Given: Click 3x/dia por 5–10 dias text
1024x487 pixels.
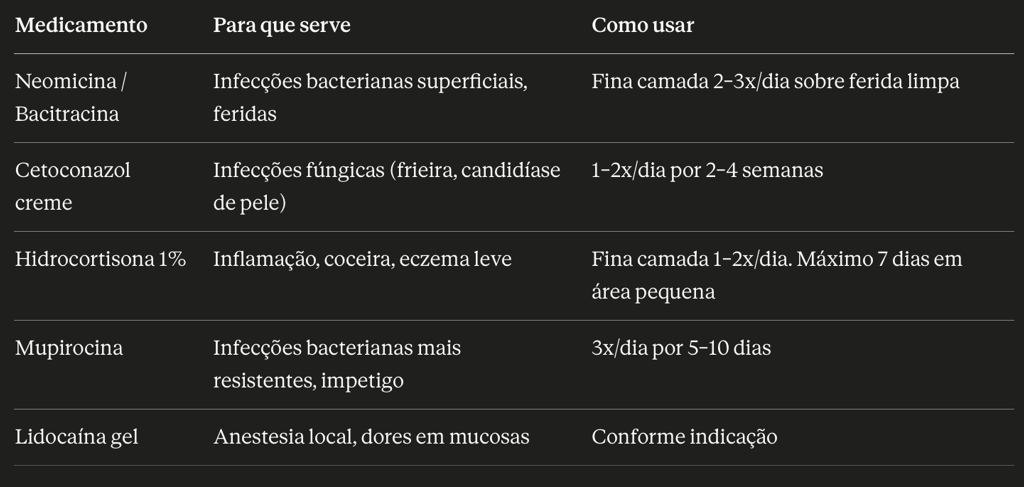Looking at the screenshot, I should pos(681,348).
